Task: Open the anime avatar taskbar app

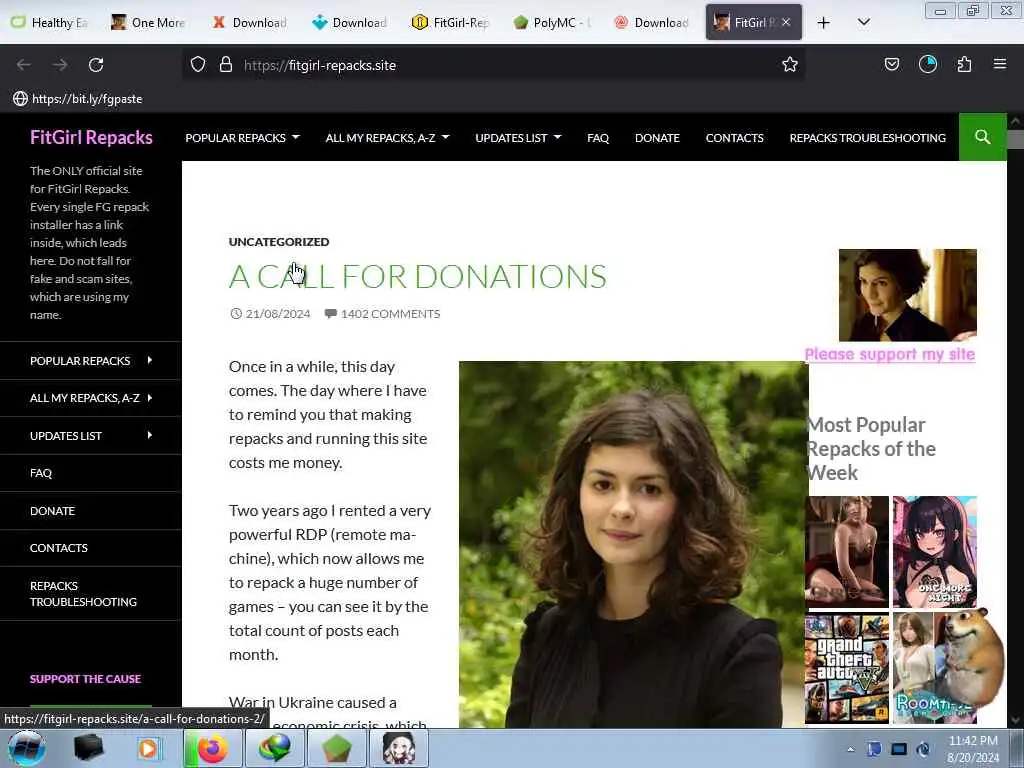Action: (398, 748)
